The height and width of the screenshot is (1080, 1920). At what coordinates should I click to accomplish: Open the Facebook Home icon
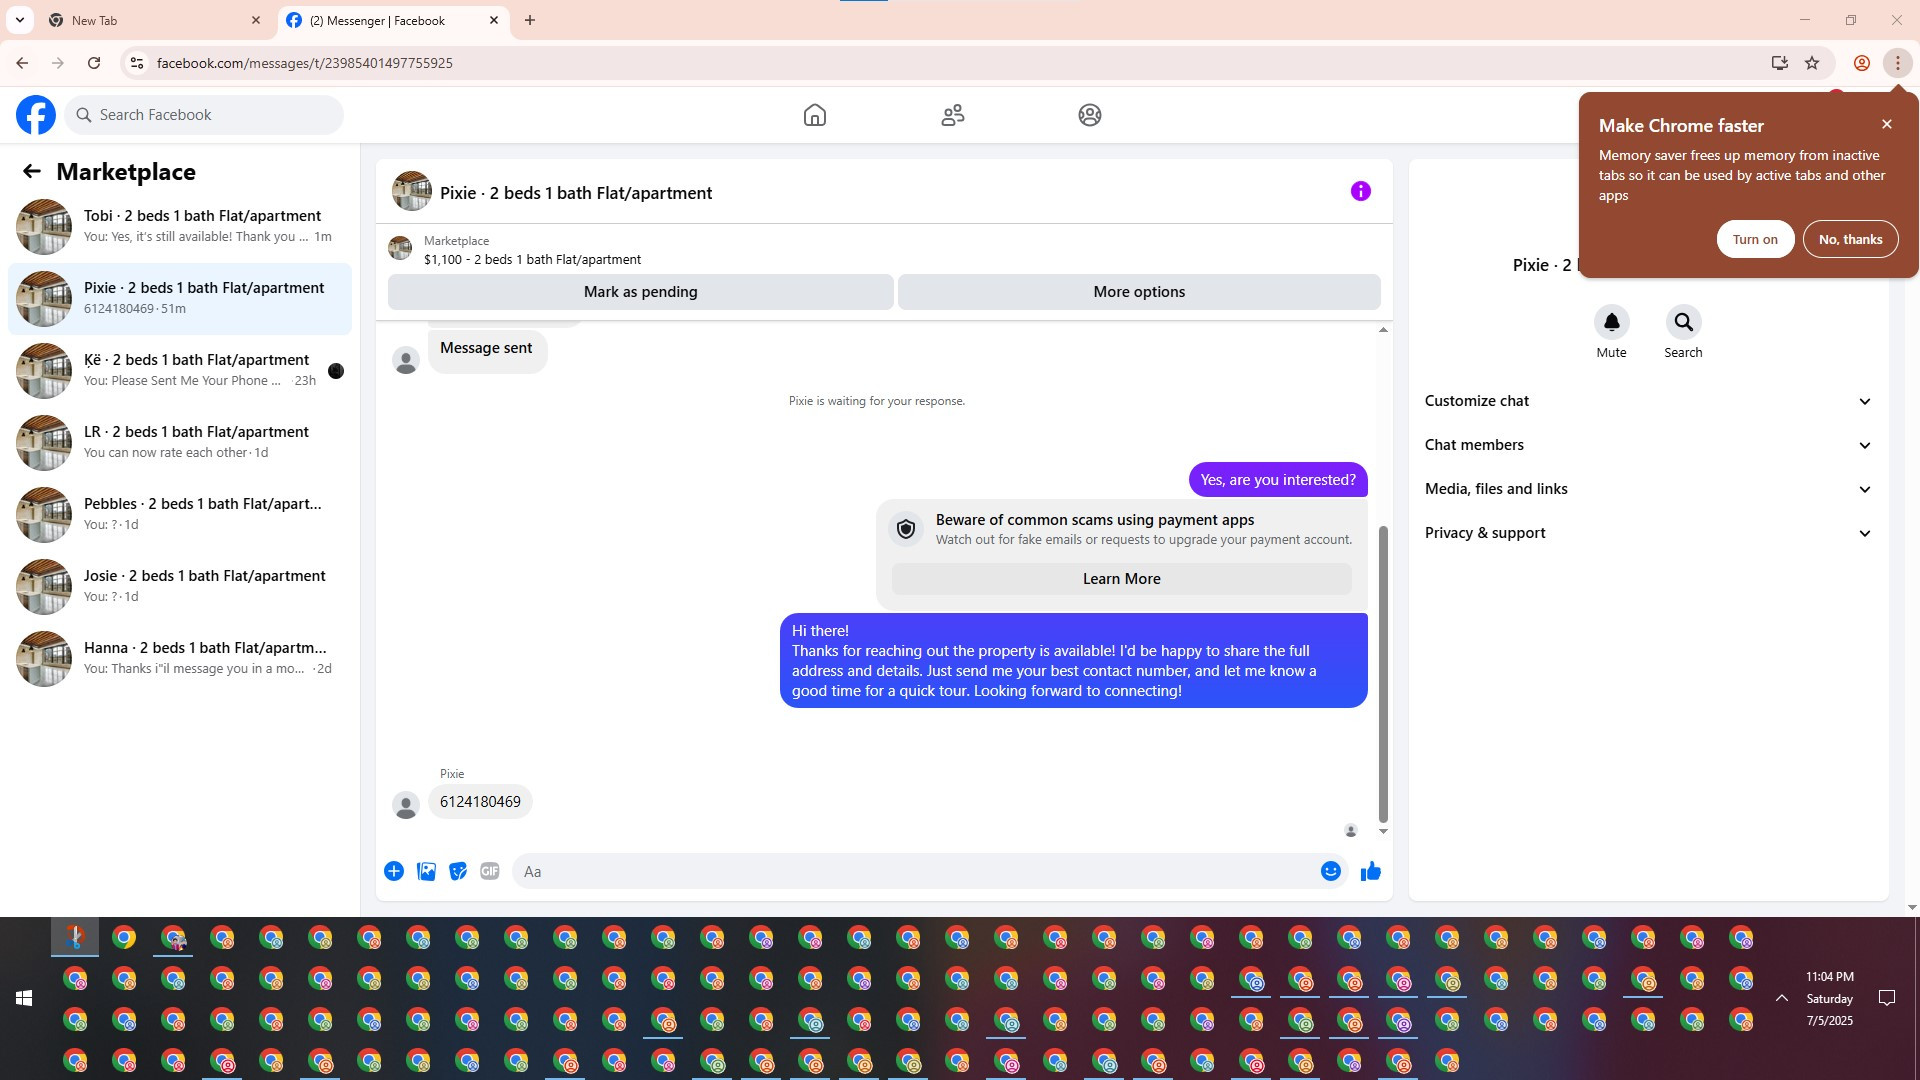814,115
